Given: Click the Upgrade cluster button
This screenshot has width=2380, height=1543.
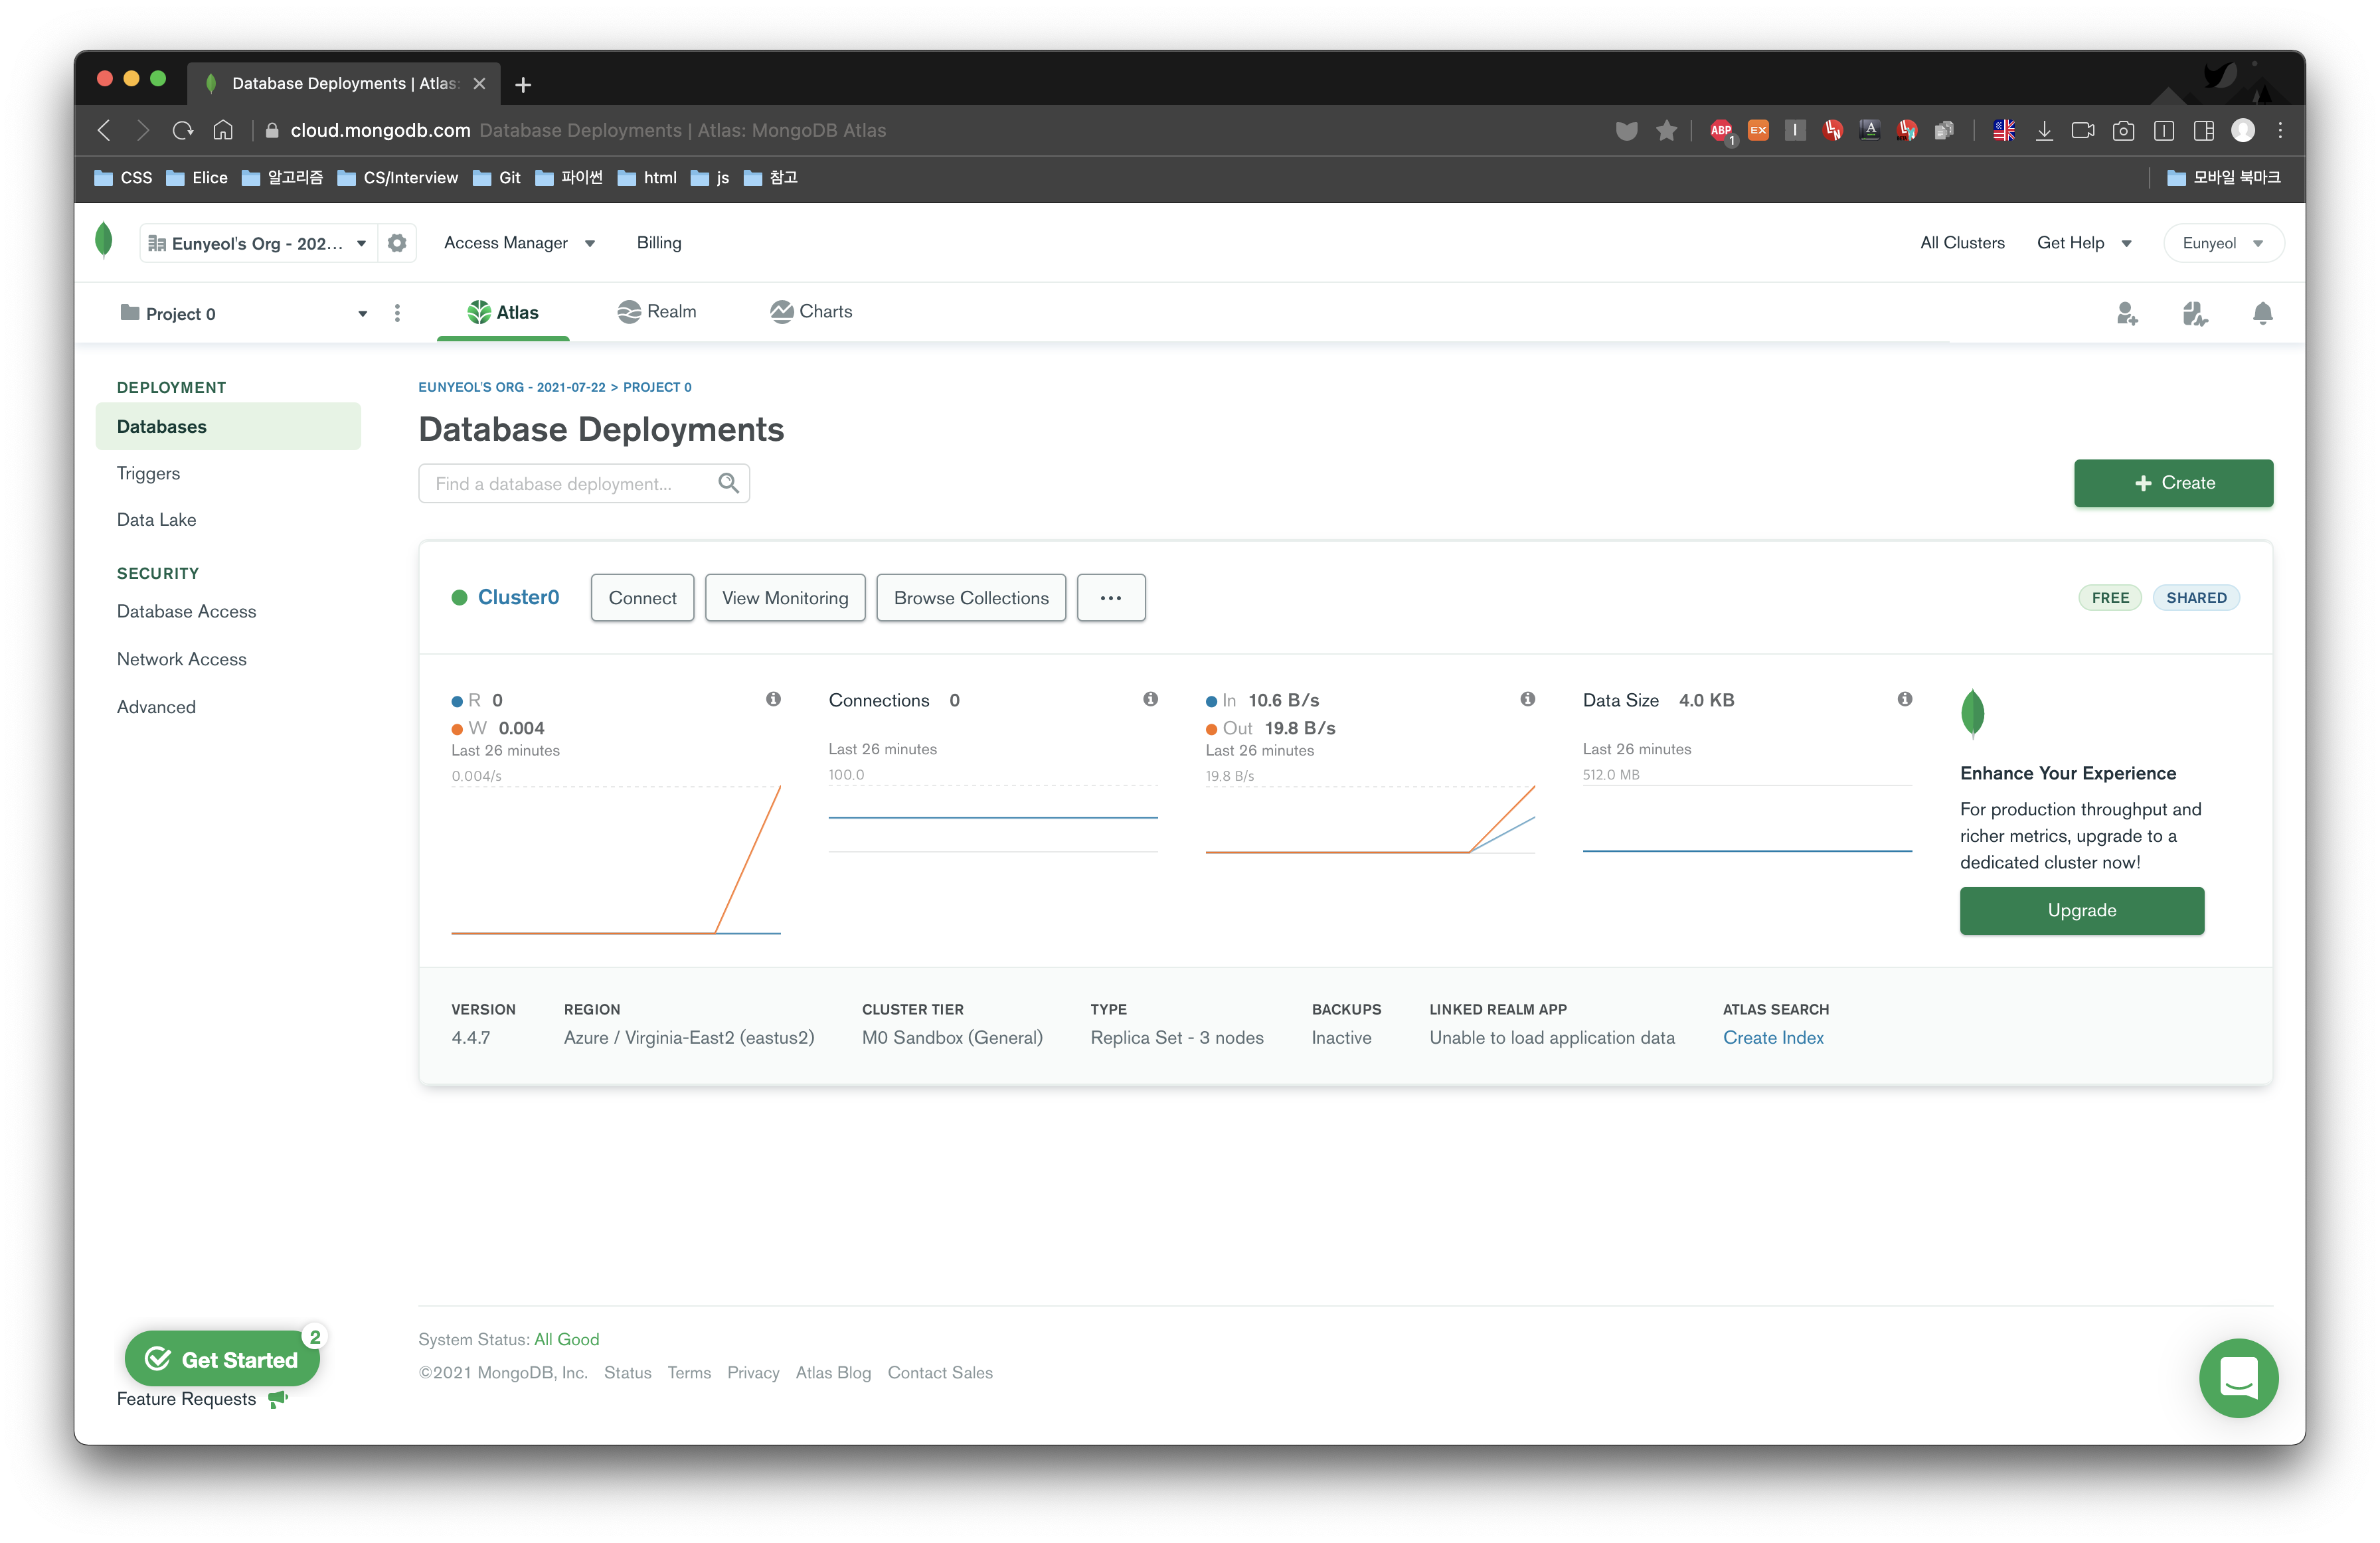Looking at the screenshot, I should [2082, 911].
